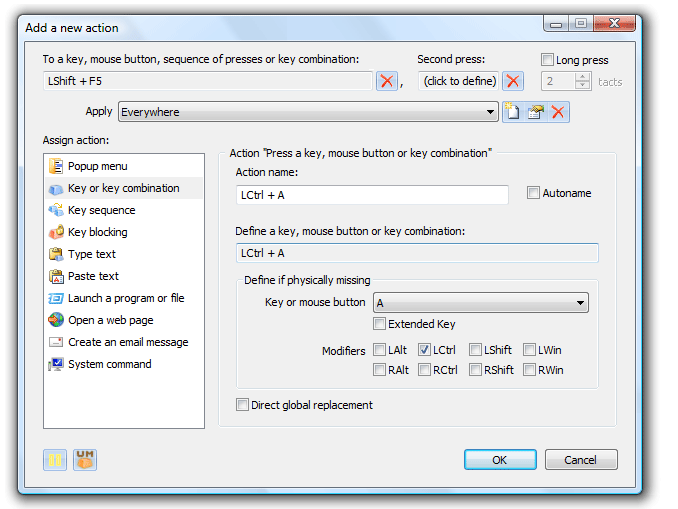Click the UM icon button
Screen dimensions: 678x509
[x=85, y=460]
